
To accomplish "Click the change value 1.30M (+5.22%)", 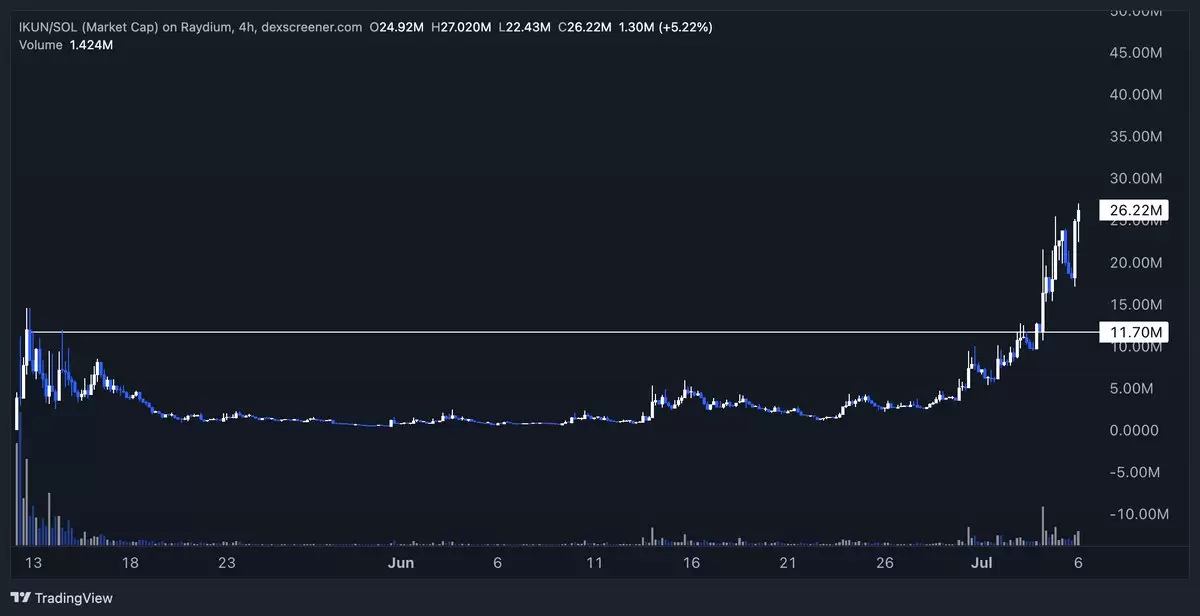I will (667, 27).
